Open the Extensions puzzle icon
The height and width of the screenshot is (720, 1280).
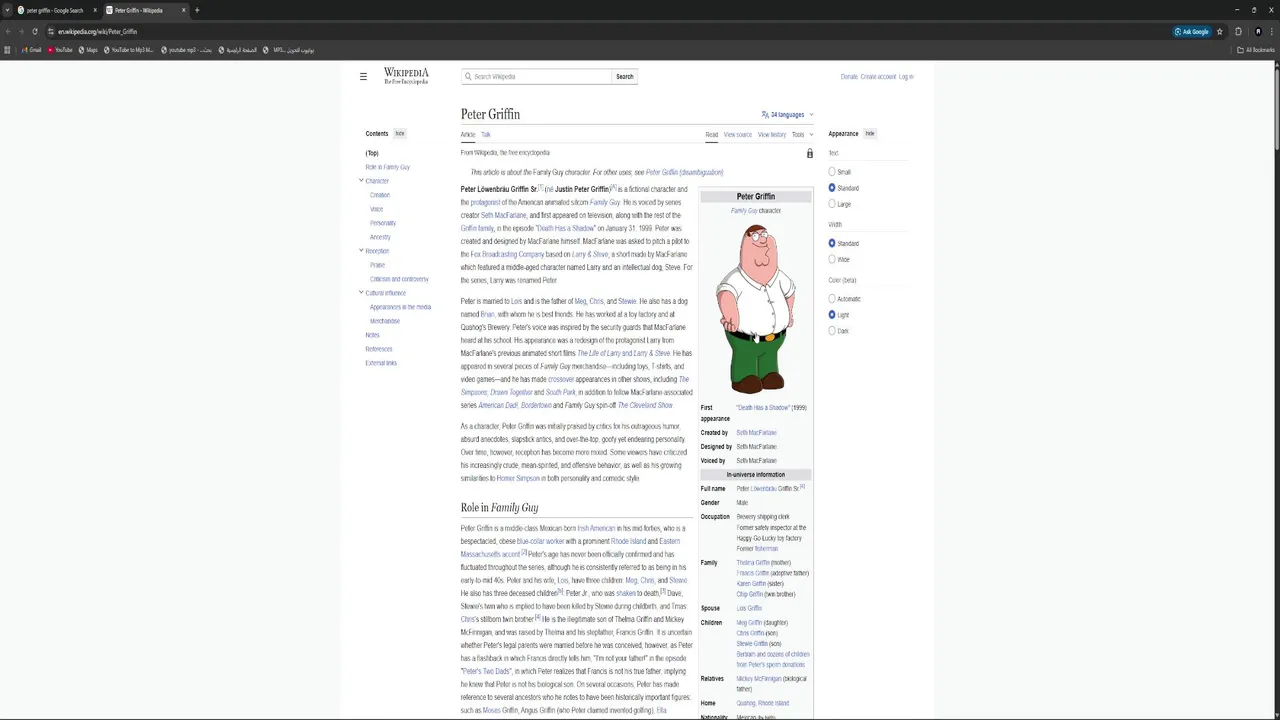click(x=1238, y=31)
